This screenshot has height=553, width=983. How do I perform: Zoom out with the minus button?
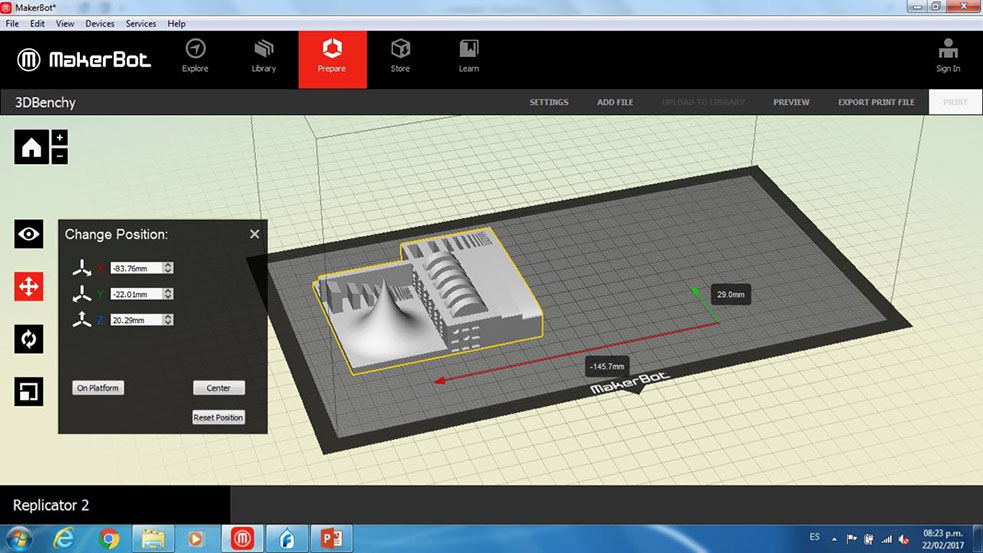click(59, 156)
